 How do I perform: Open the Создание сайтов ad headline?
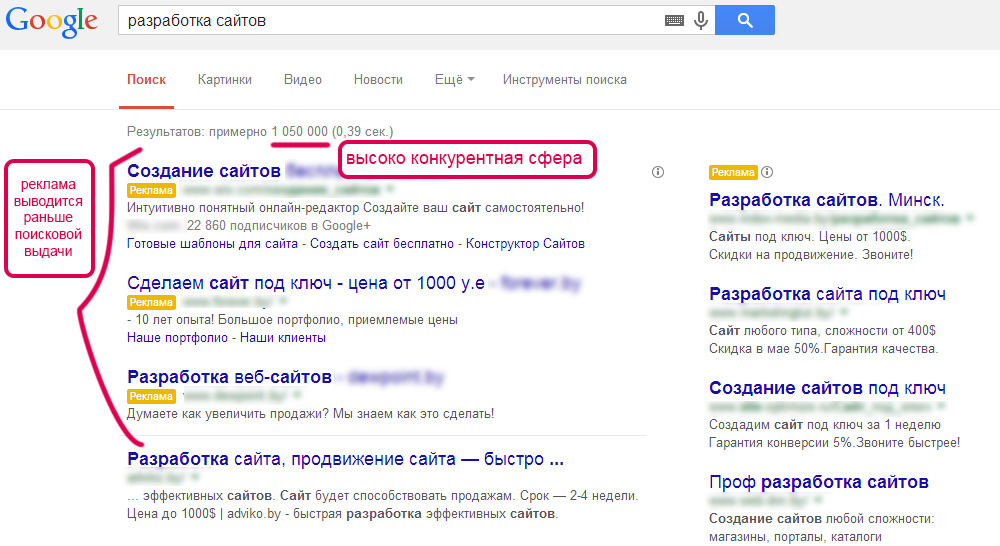pos(203,171)
